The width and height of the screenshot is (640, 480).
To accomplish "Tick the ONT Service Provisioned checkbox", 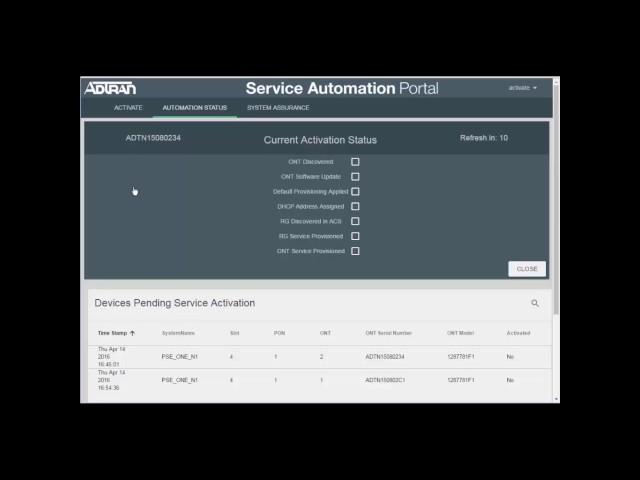I will (355, 251).
